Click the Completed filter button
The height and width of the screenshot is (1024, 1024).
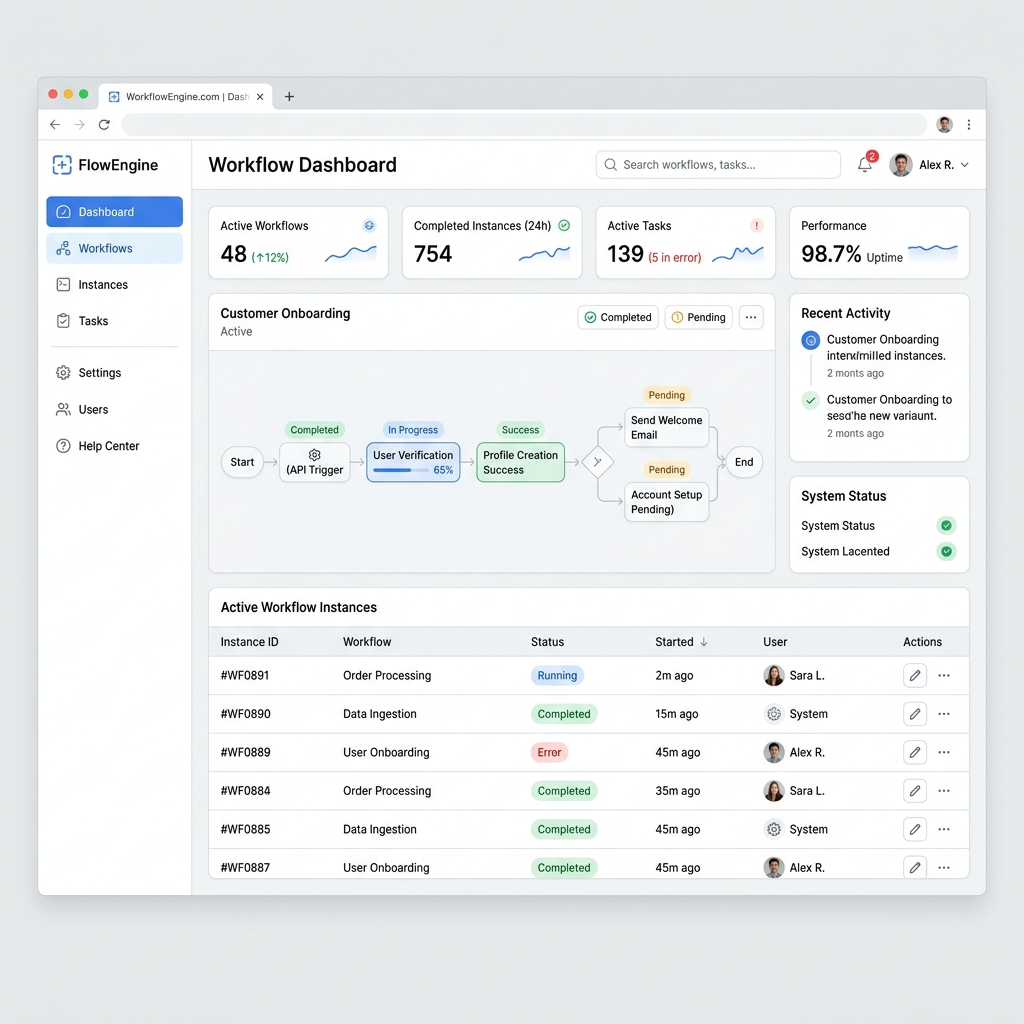(618, 317)
